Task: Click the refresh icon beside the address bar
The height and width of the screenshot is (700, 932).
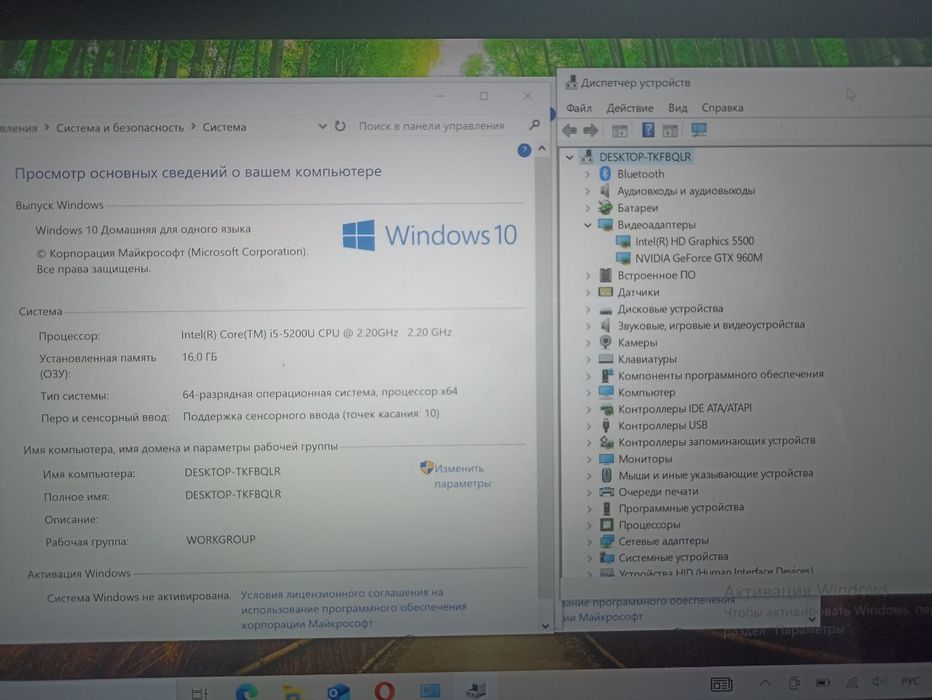Action: pos(340,126)
